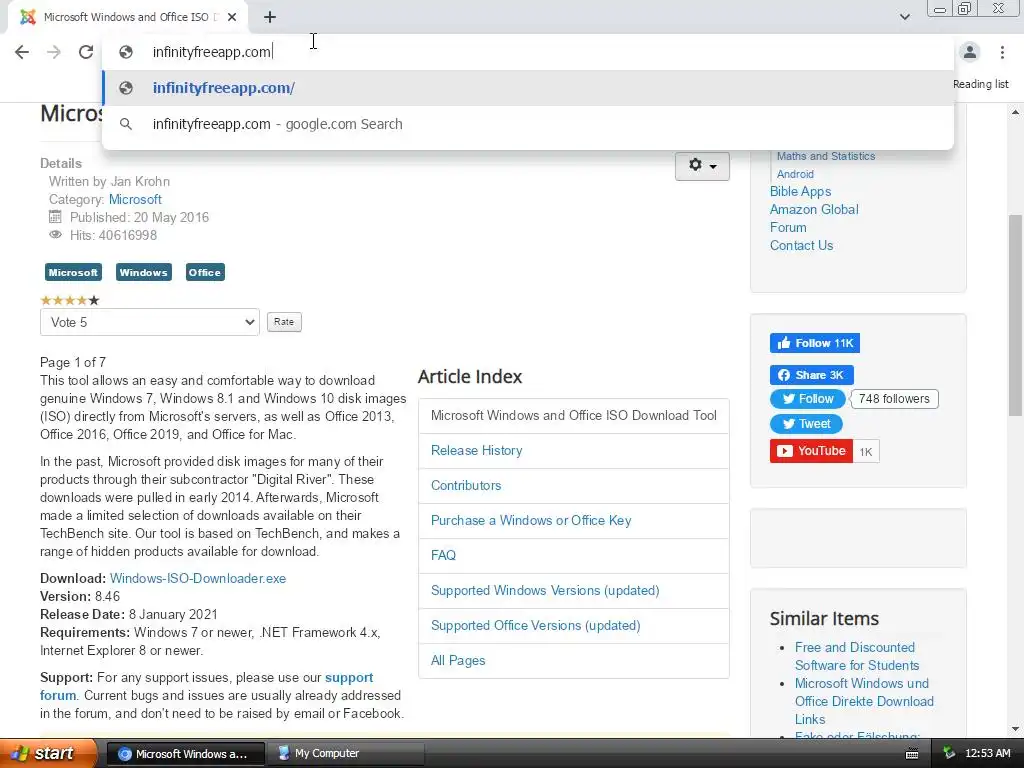Open the Android sidebar link
The height and width of the screenshot is (768, 1024).
tap(795, 174)
